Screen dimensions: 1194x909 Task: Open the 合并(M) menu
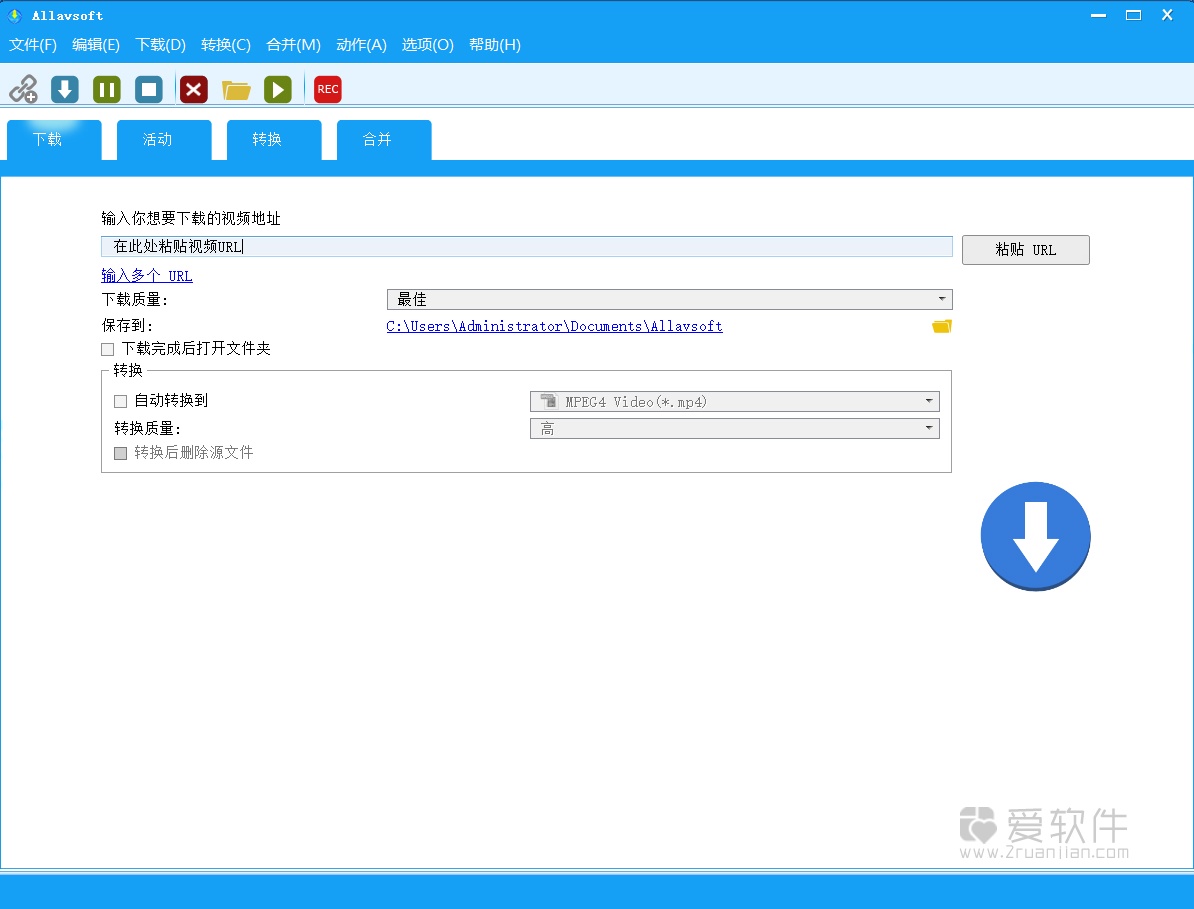pyautogui.click(x=293, y=45)
